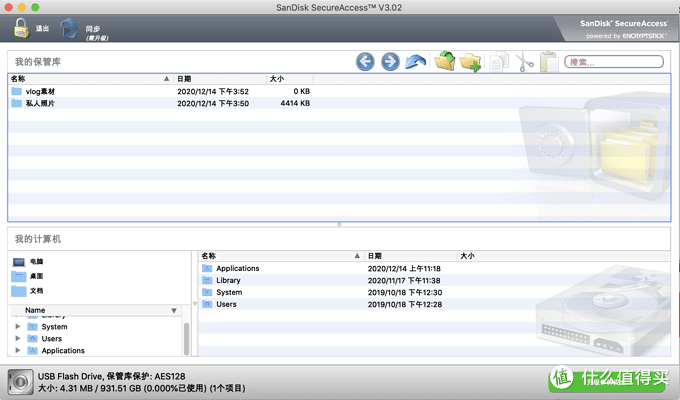
Task: Click the macOS green maximize button
Action: (36, 7)
